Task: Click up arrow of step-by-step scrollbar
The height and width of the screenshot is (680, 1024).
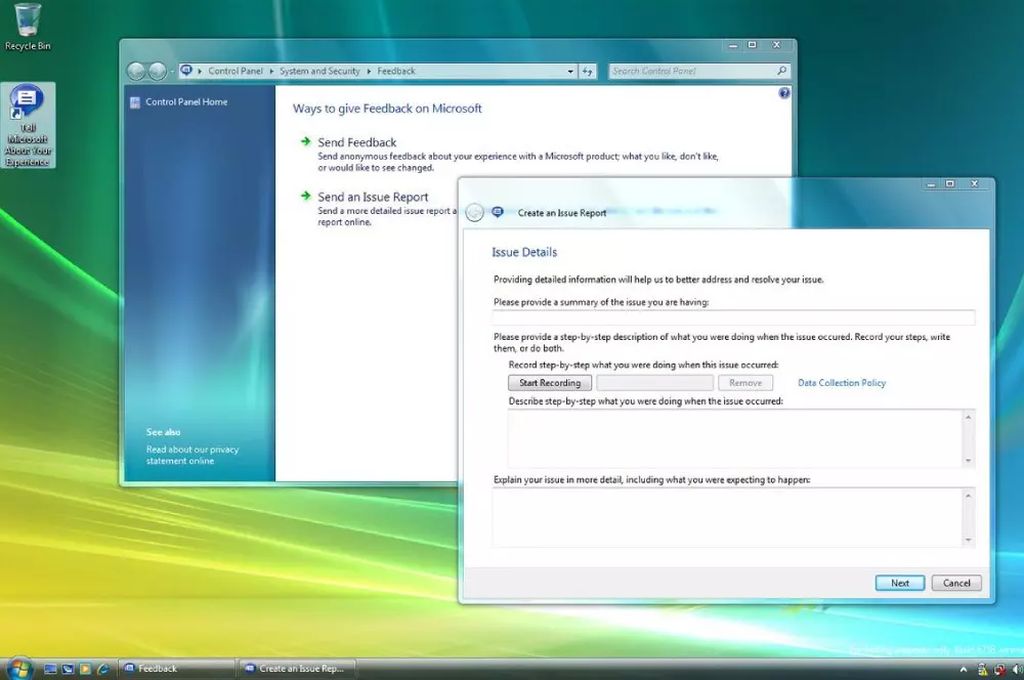Action: coord(968,417)
